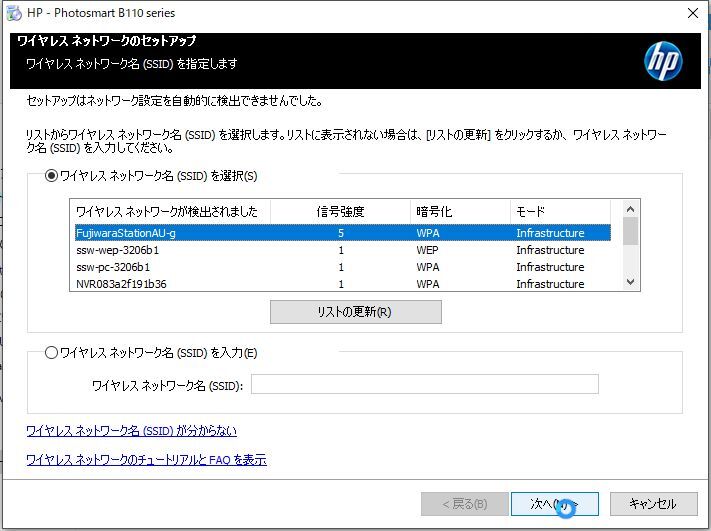Click WPA encryption cell of ssw-pc-3206b1
Viewport: 711px width, 531px height.
tap(428, 267)
